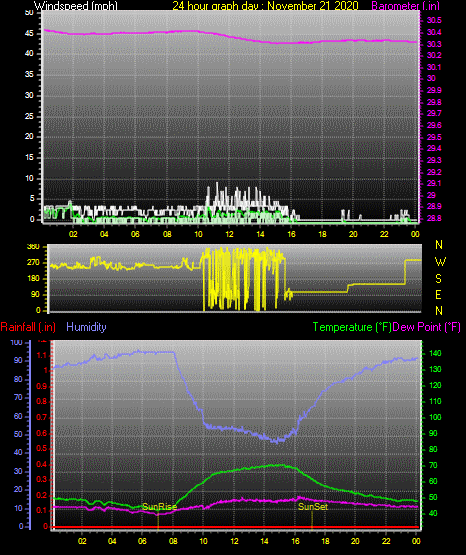The width and height of the screenshot is (466, 555).
Task: Click the Windspeed (mph) axis title
Action: [75, 6]
